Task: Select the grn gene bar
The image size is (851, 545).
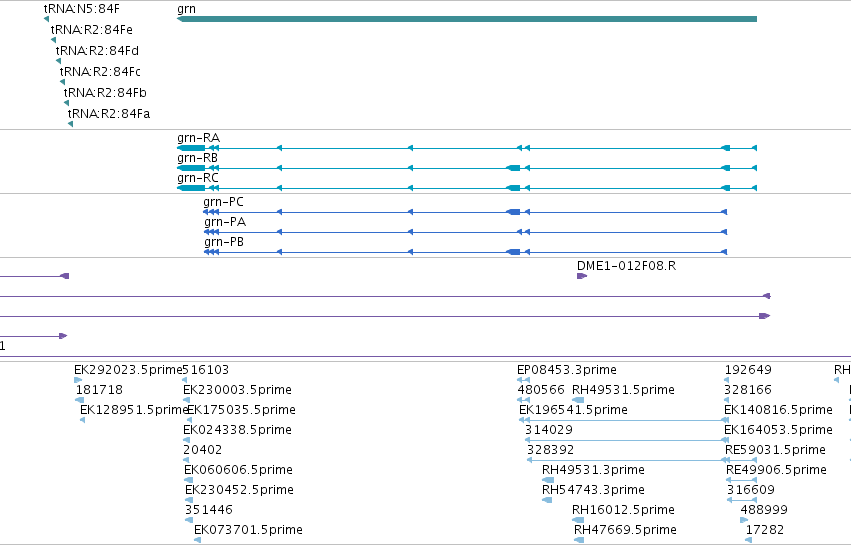Action: click(467, 19)
